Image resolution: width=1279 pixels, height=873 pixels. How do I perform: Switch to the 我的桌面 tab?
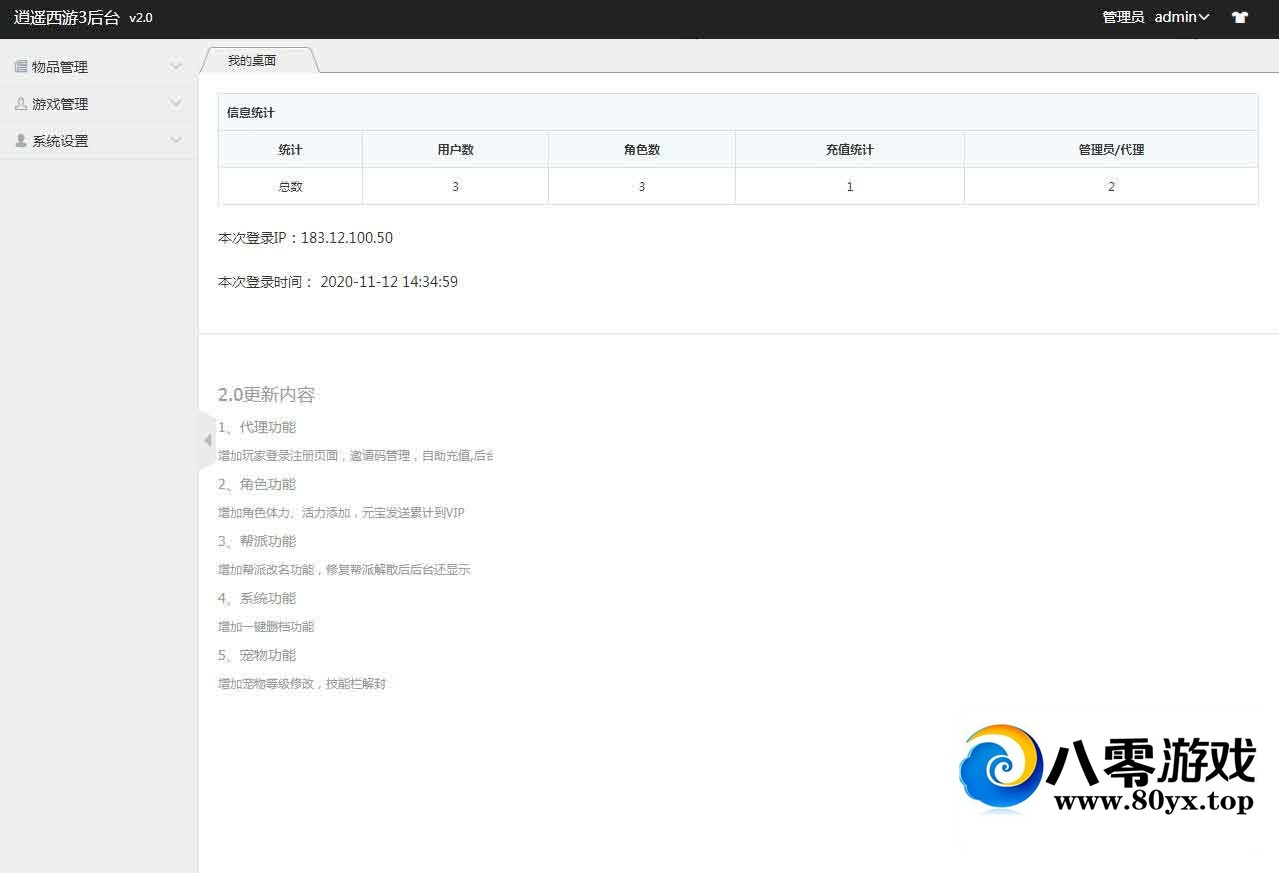point(252,60)
